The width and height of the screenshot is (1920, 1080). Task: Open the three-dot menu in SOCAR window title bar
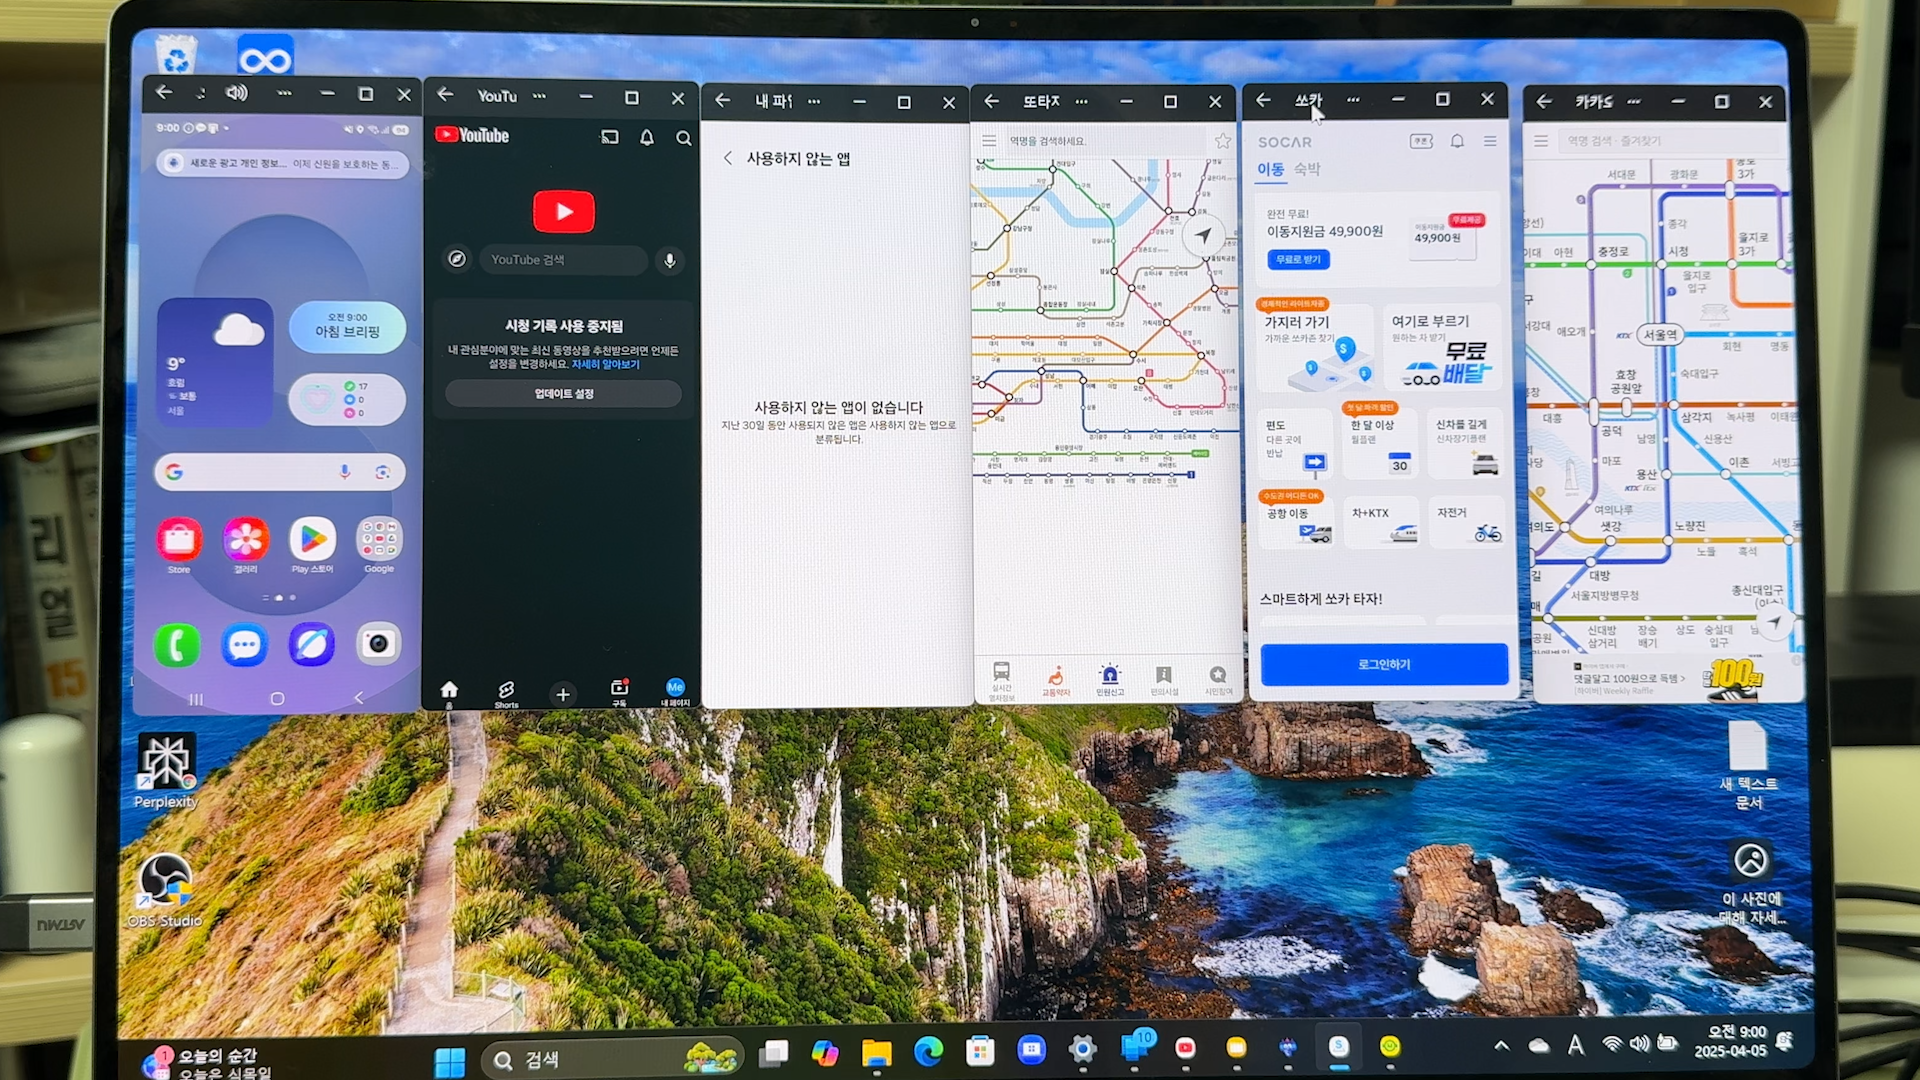pyautogui.click(x=1353, y=100)
